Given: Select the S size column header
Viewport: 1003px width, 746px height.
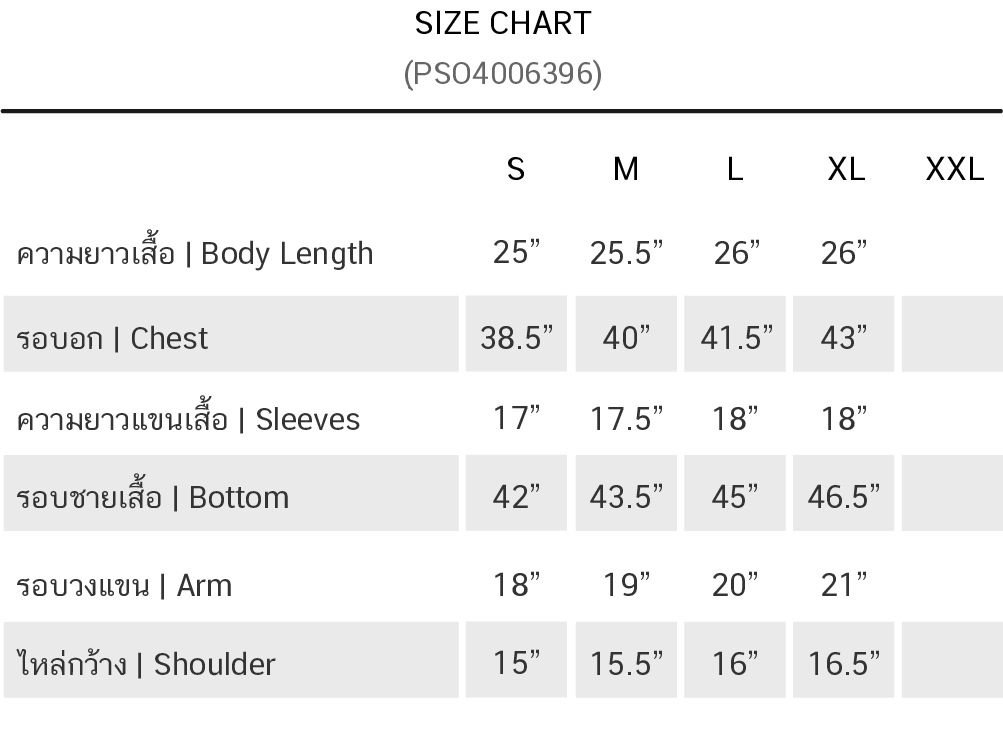Looking at the screenshot, I should 516,170.
